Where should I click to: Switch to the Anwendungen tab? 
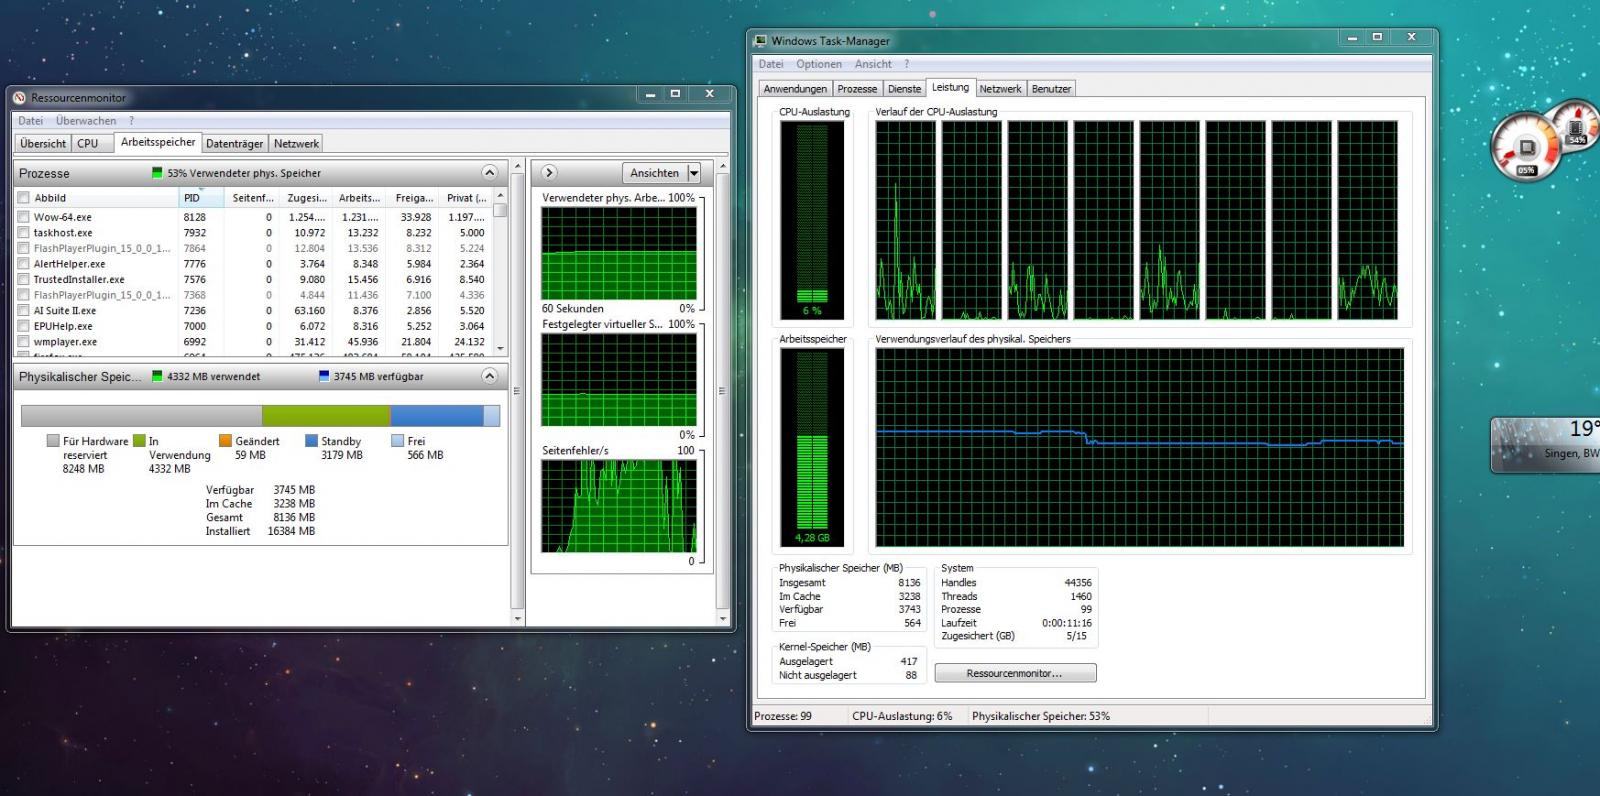coord(795,89)
